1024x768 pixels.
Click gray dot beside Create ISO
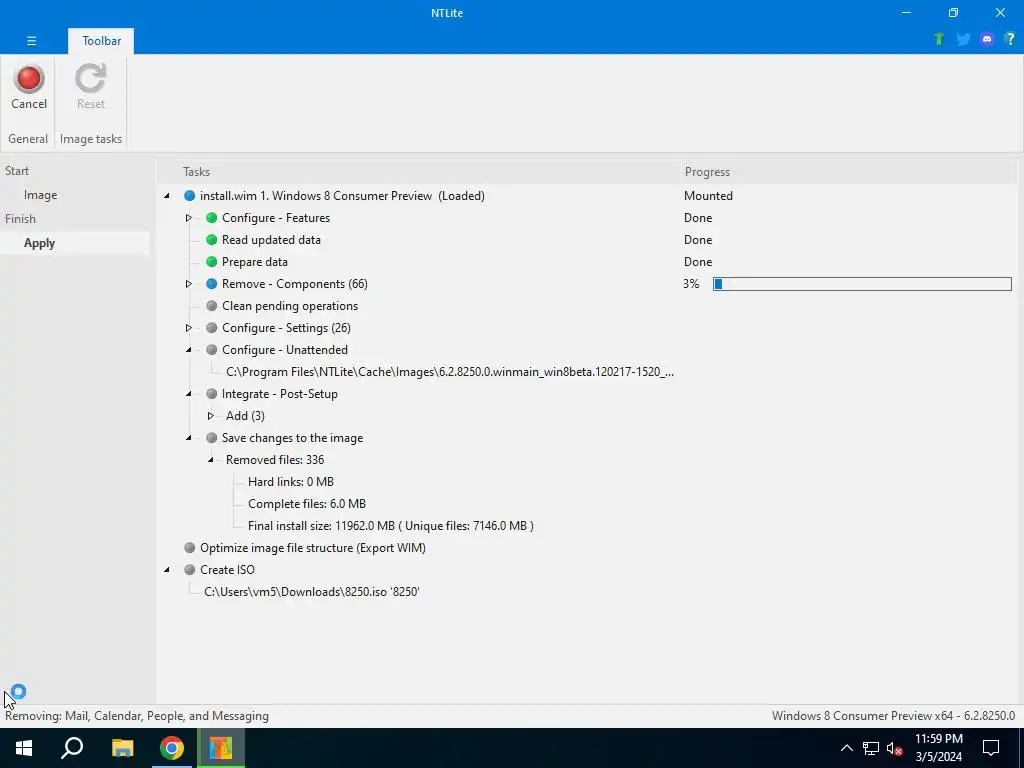(189, 569)
